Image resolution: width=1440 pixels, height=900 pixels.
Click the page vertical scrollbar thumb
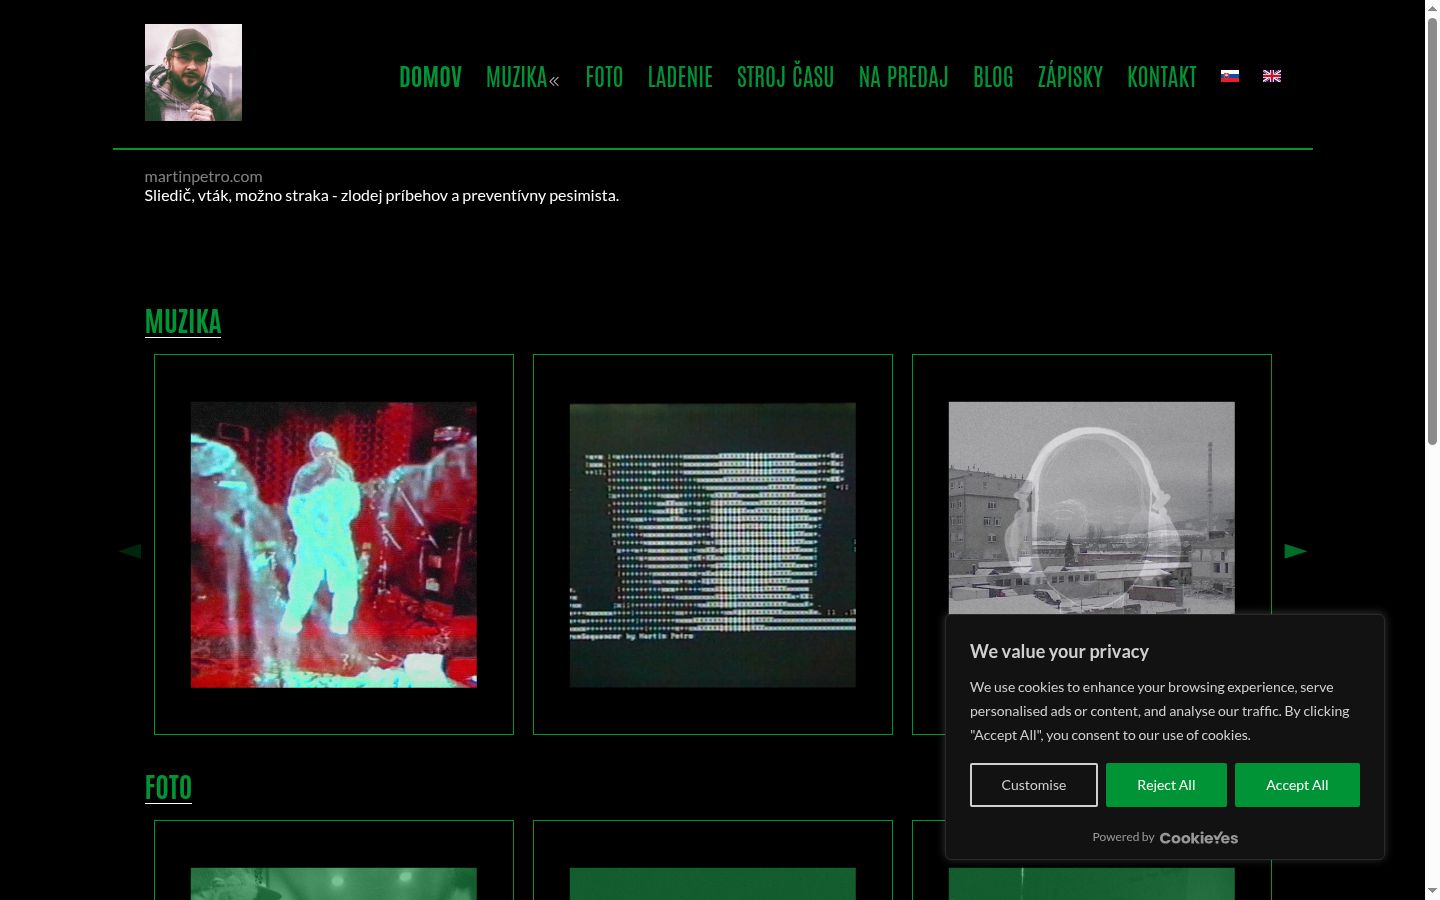click(1432, 230)
